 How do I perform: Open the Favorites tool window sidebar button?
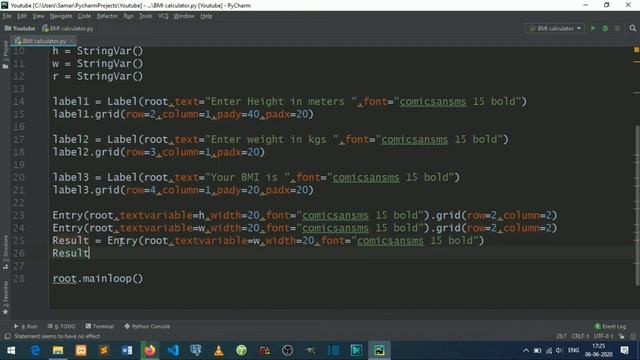(x=5, y=298)
